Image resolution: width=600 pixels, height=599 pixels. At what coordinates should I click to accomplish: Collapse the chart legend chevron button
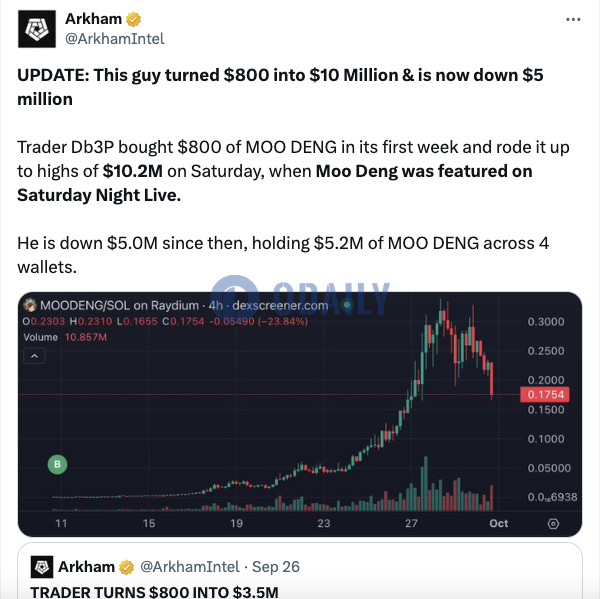[x=34, y=356]
